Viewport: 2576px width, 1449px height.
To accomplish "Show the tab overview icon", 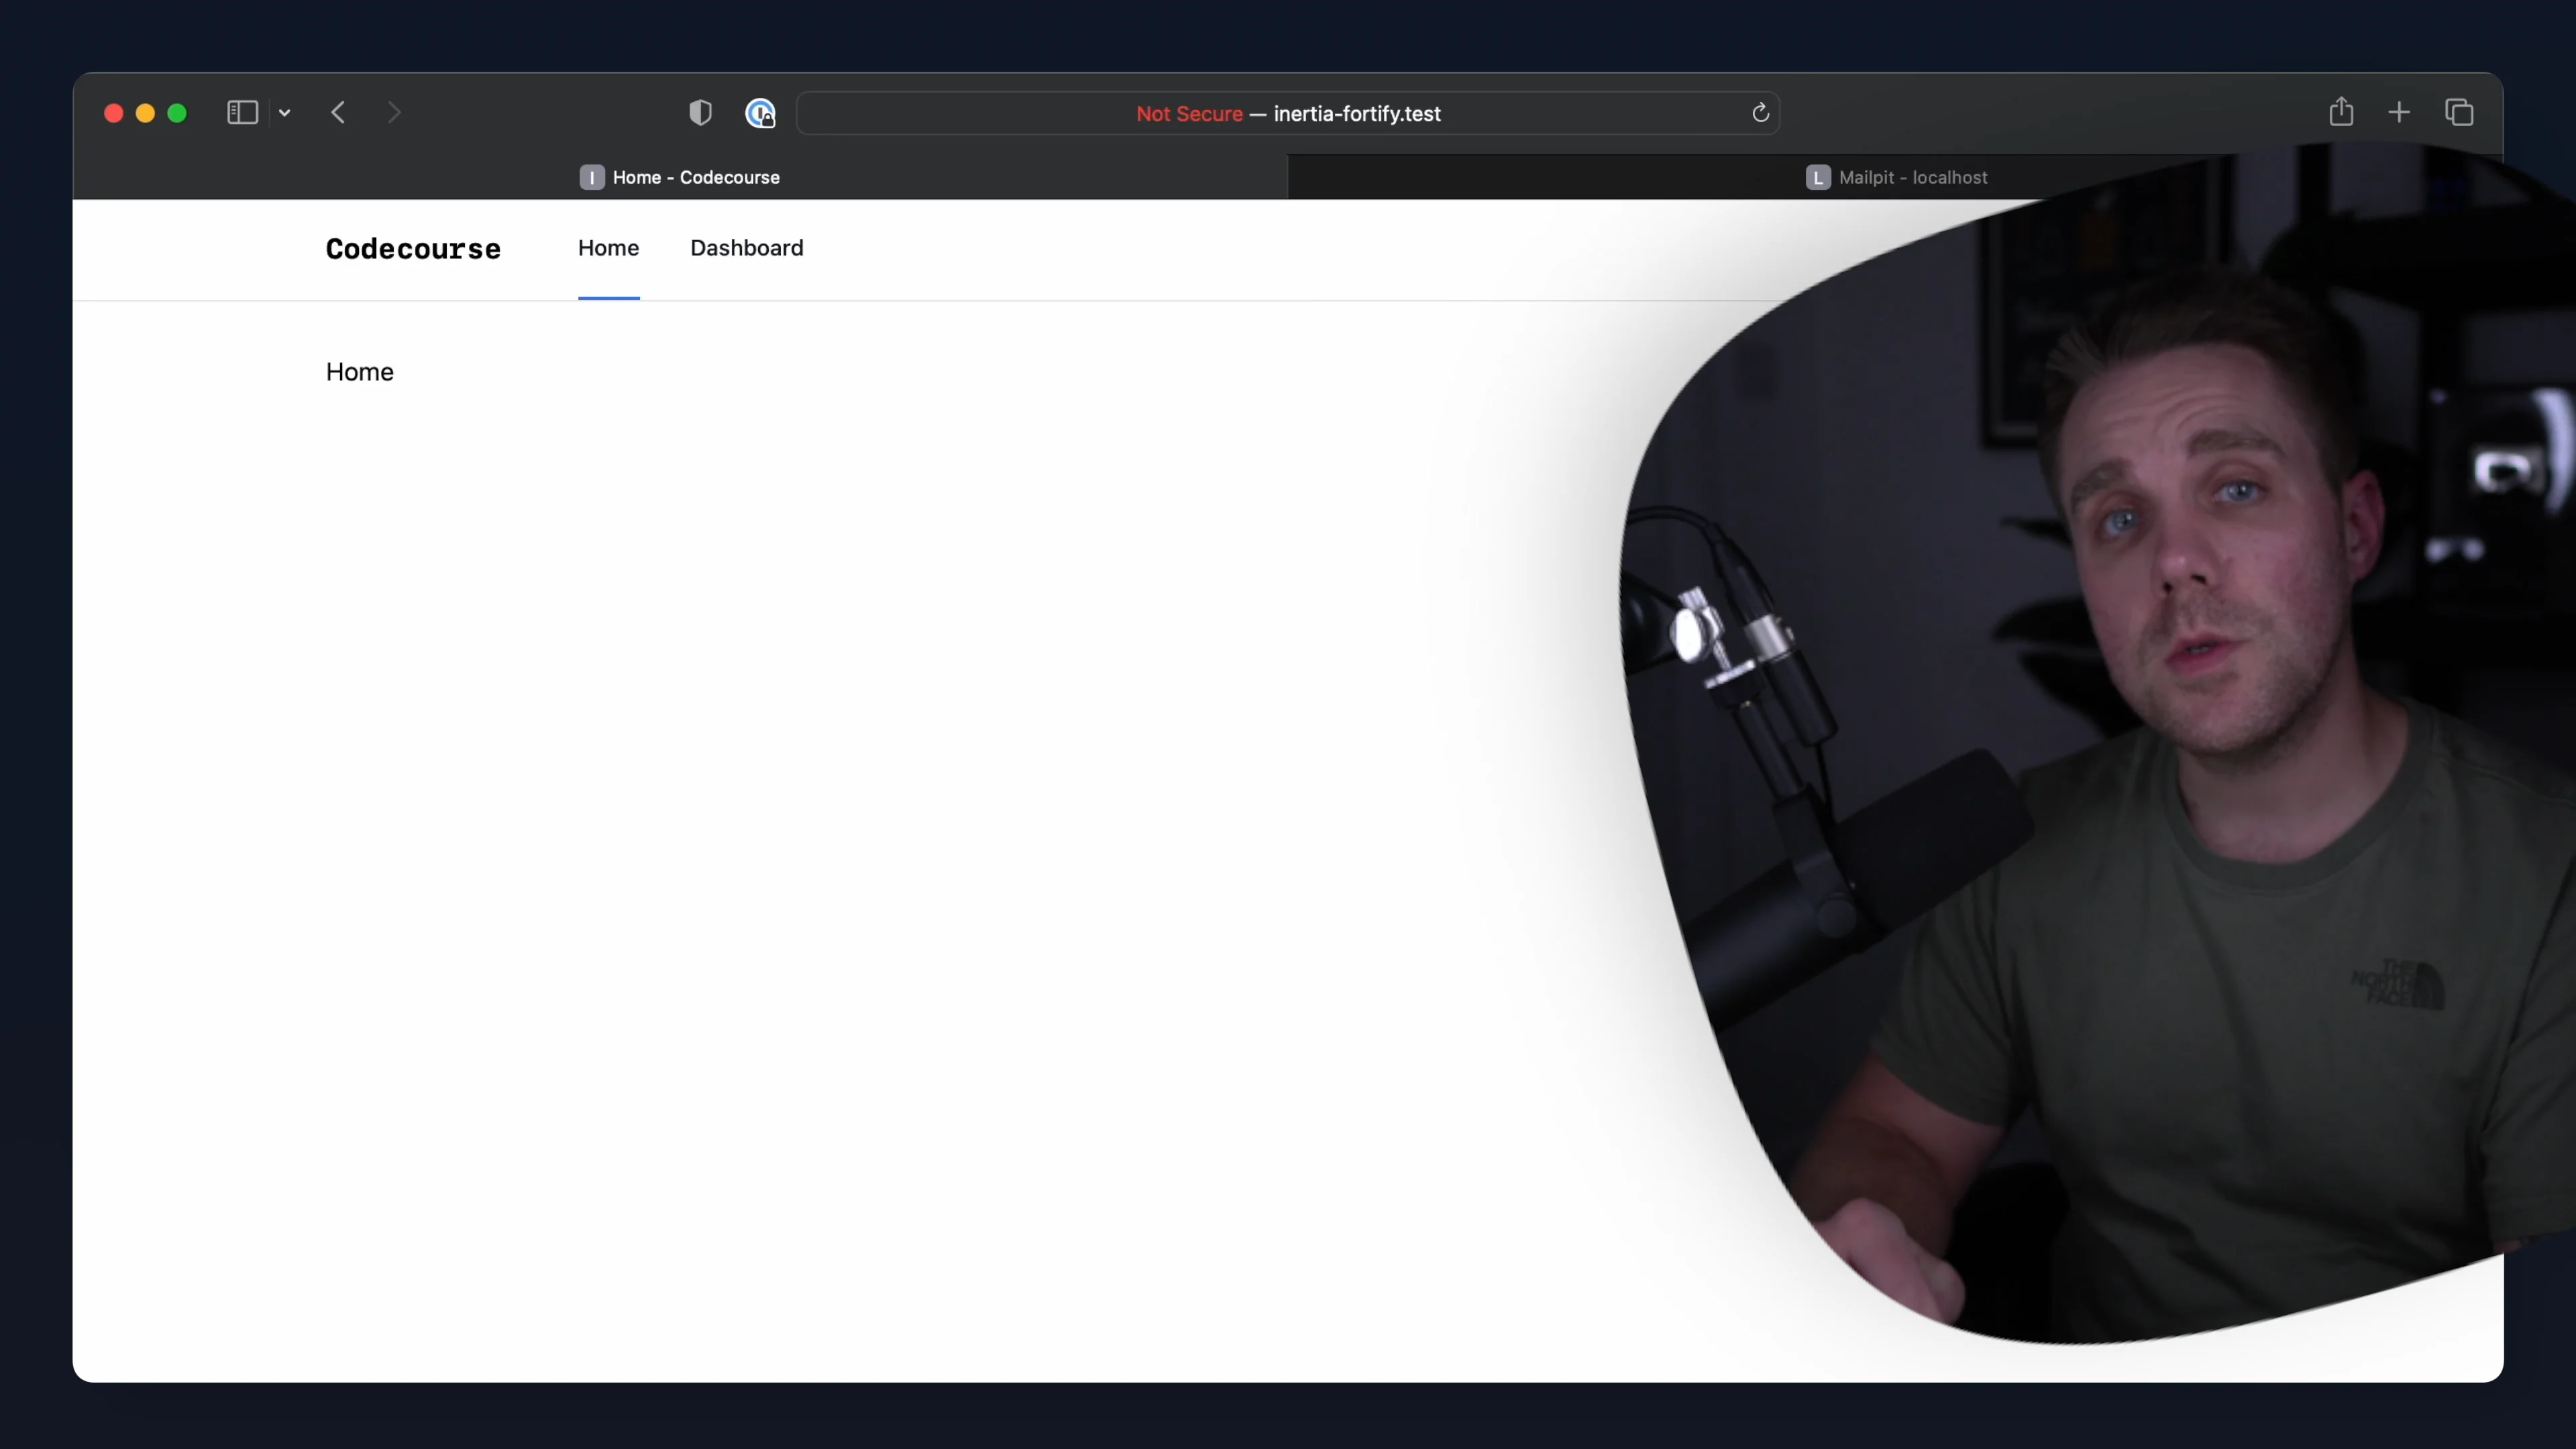I will (x=2459, y=113).
